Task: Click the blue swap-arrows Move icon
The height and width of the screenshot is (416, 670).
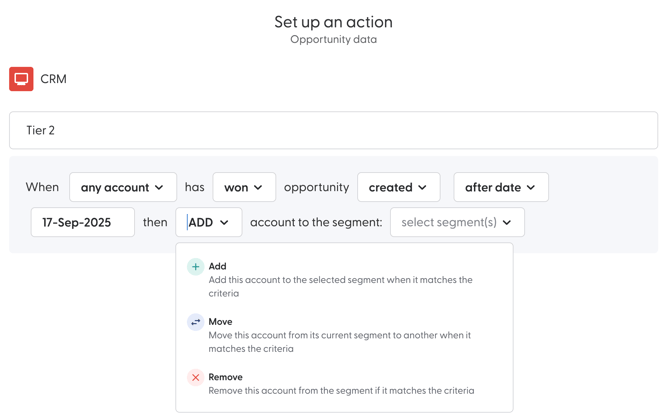Action: click(x=195, y=322)
